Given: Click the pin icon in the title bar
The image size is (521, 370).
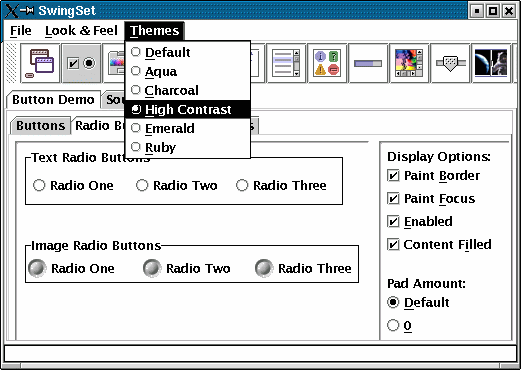Looking at the screenshot, I should click(27, 11).
